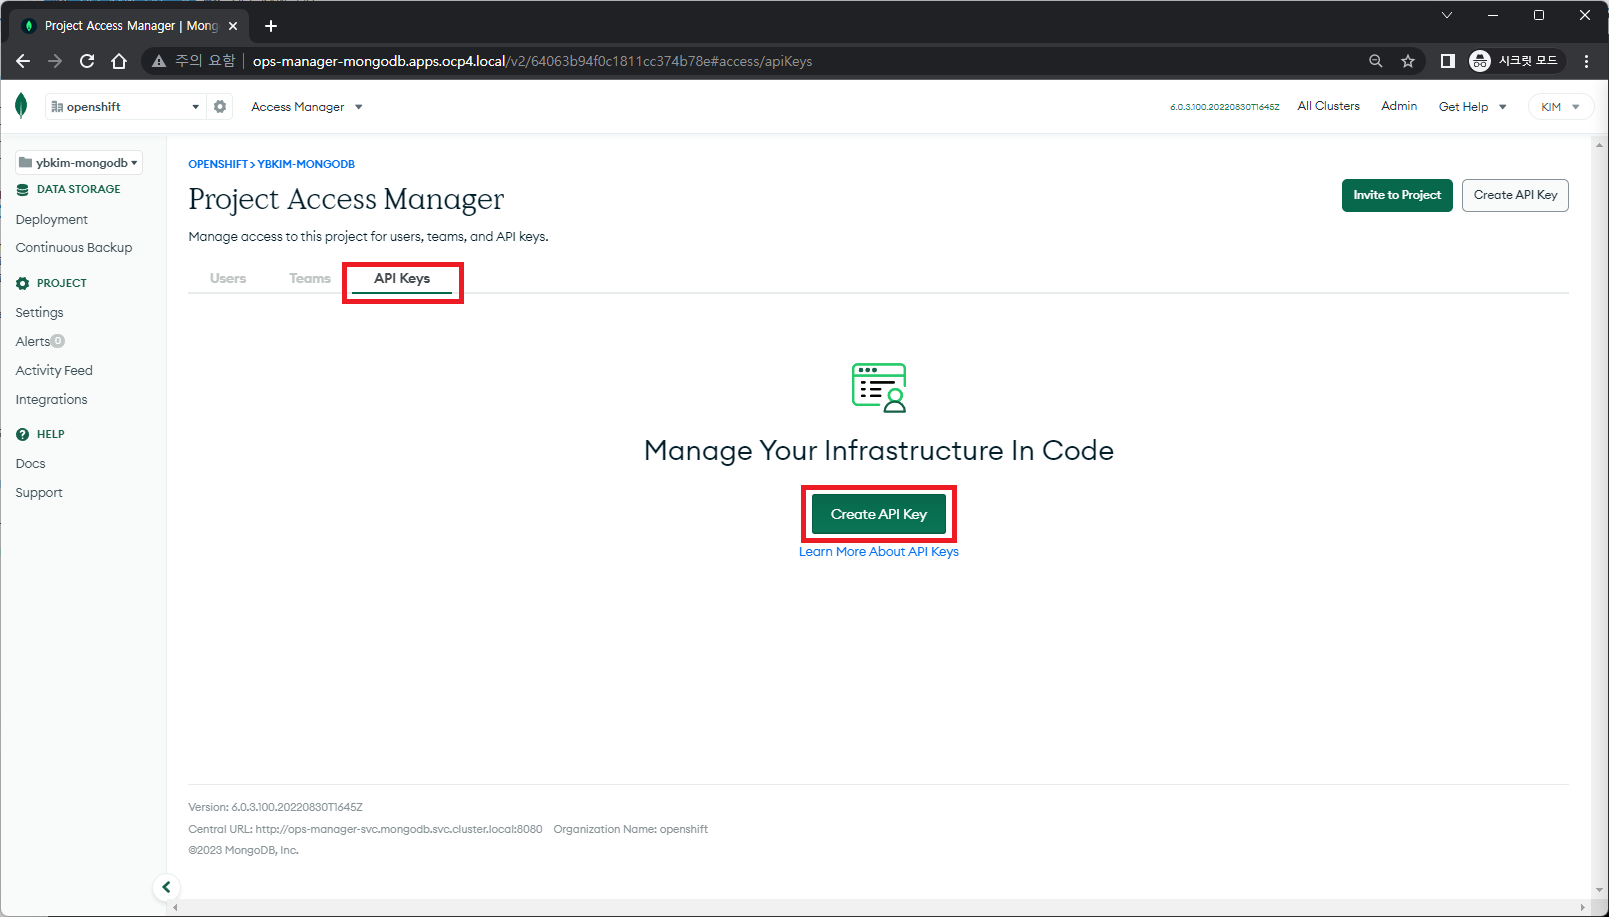The height and width of the screenshot is (917, 1609).
Task: Open Chrome three-dot menu
Action: pos(1586,61)
